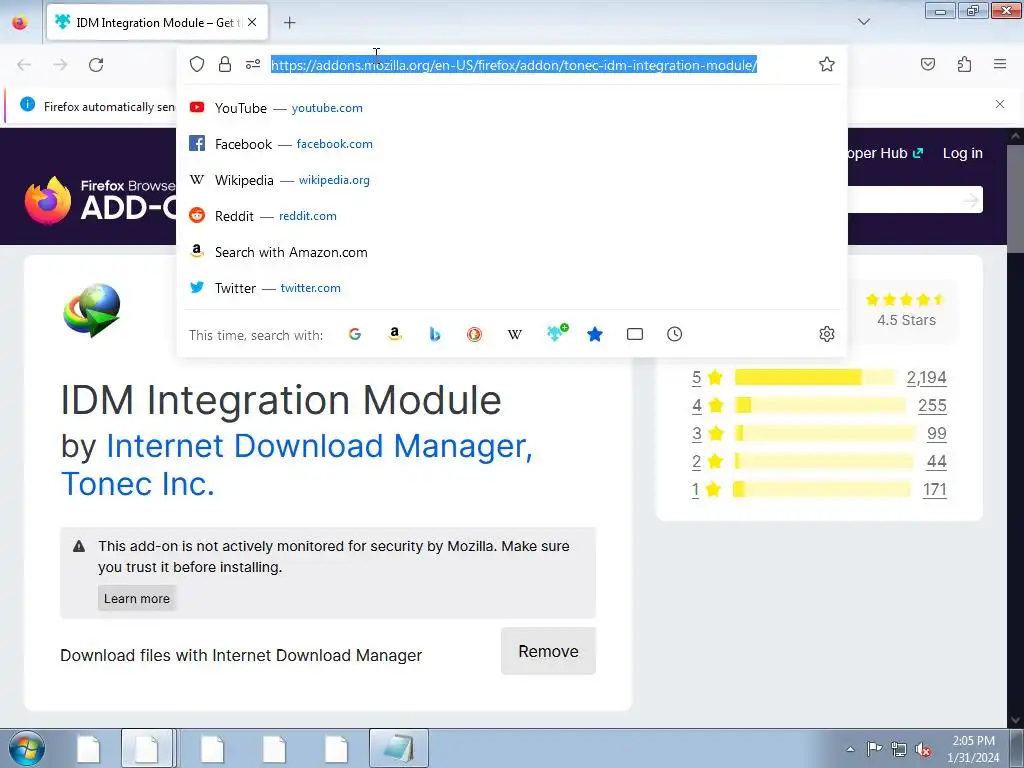Show hidden system tray icons
Viewport: 1024px width, 768px height.
coord(850,749)
